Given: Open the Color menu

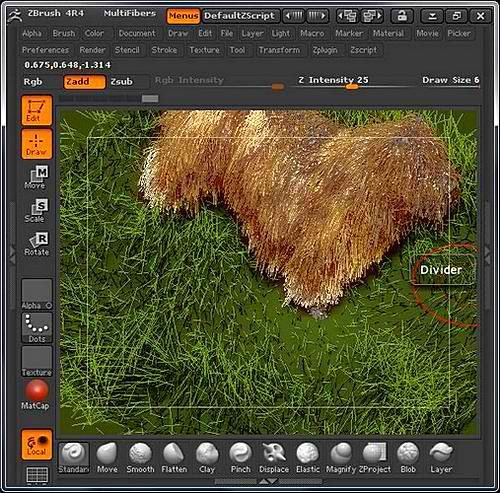Looking at the screenshot, I should coord(94,33).
